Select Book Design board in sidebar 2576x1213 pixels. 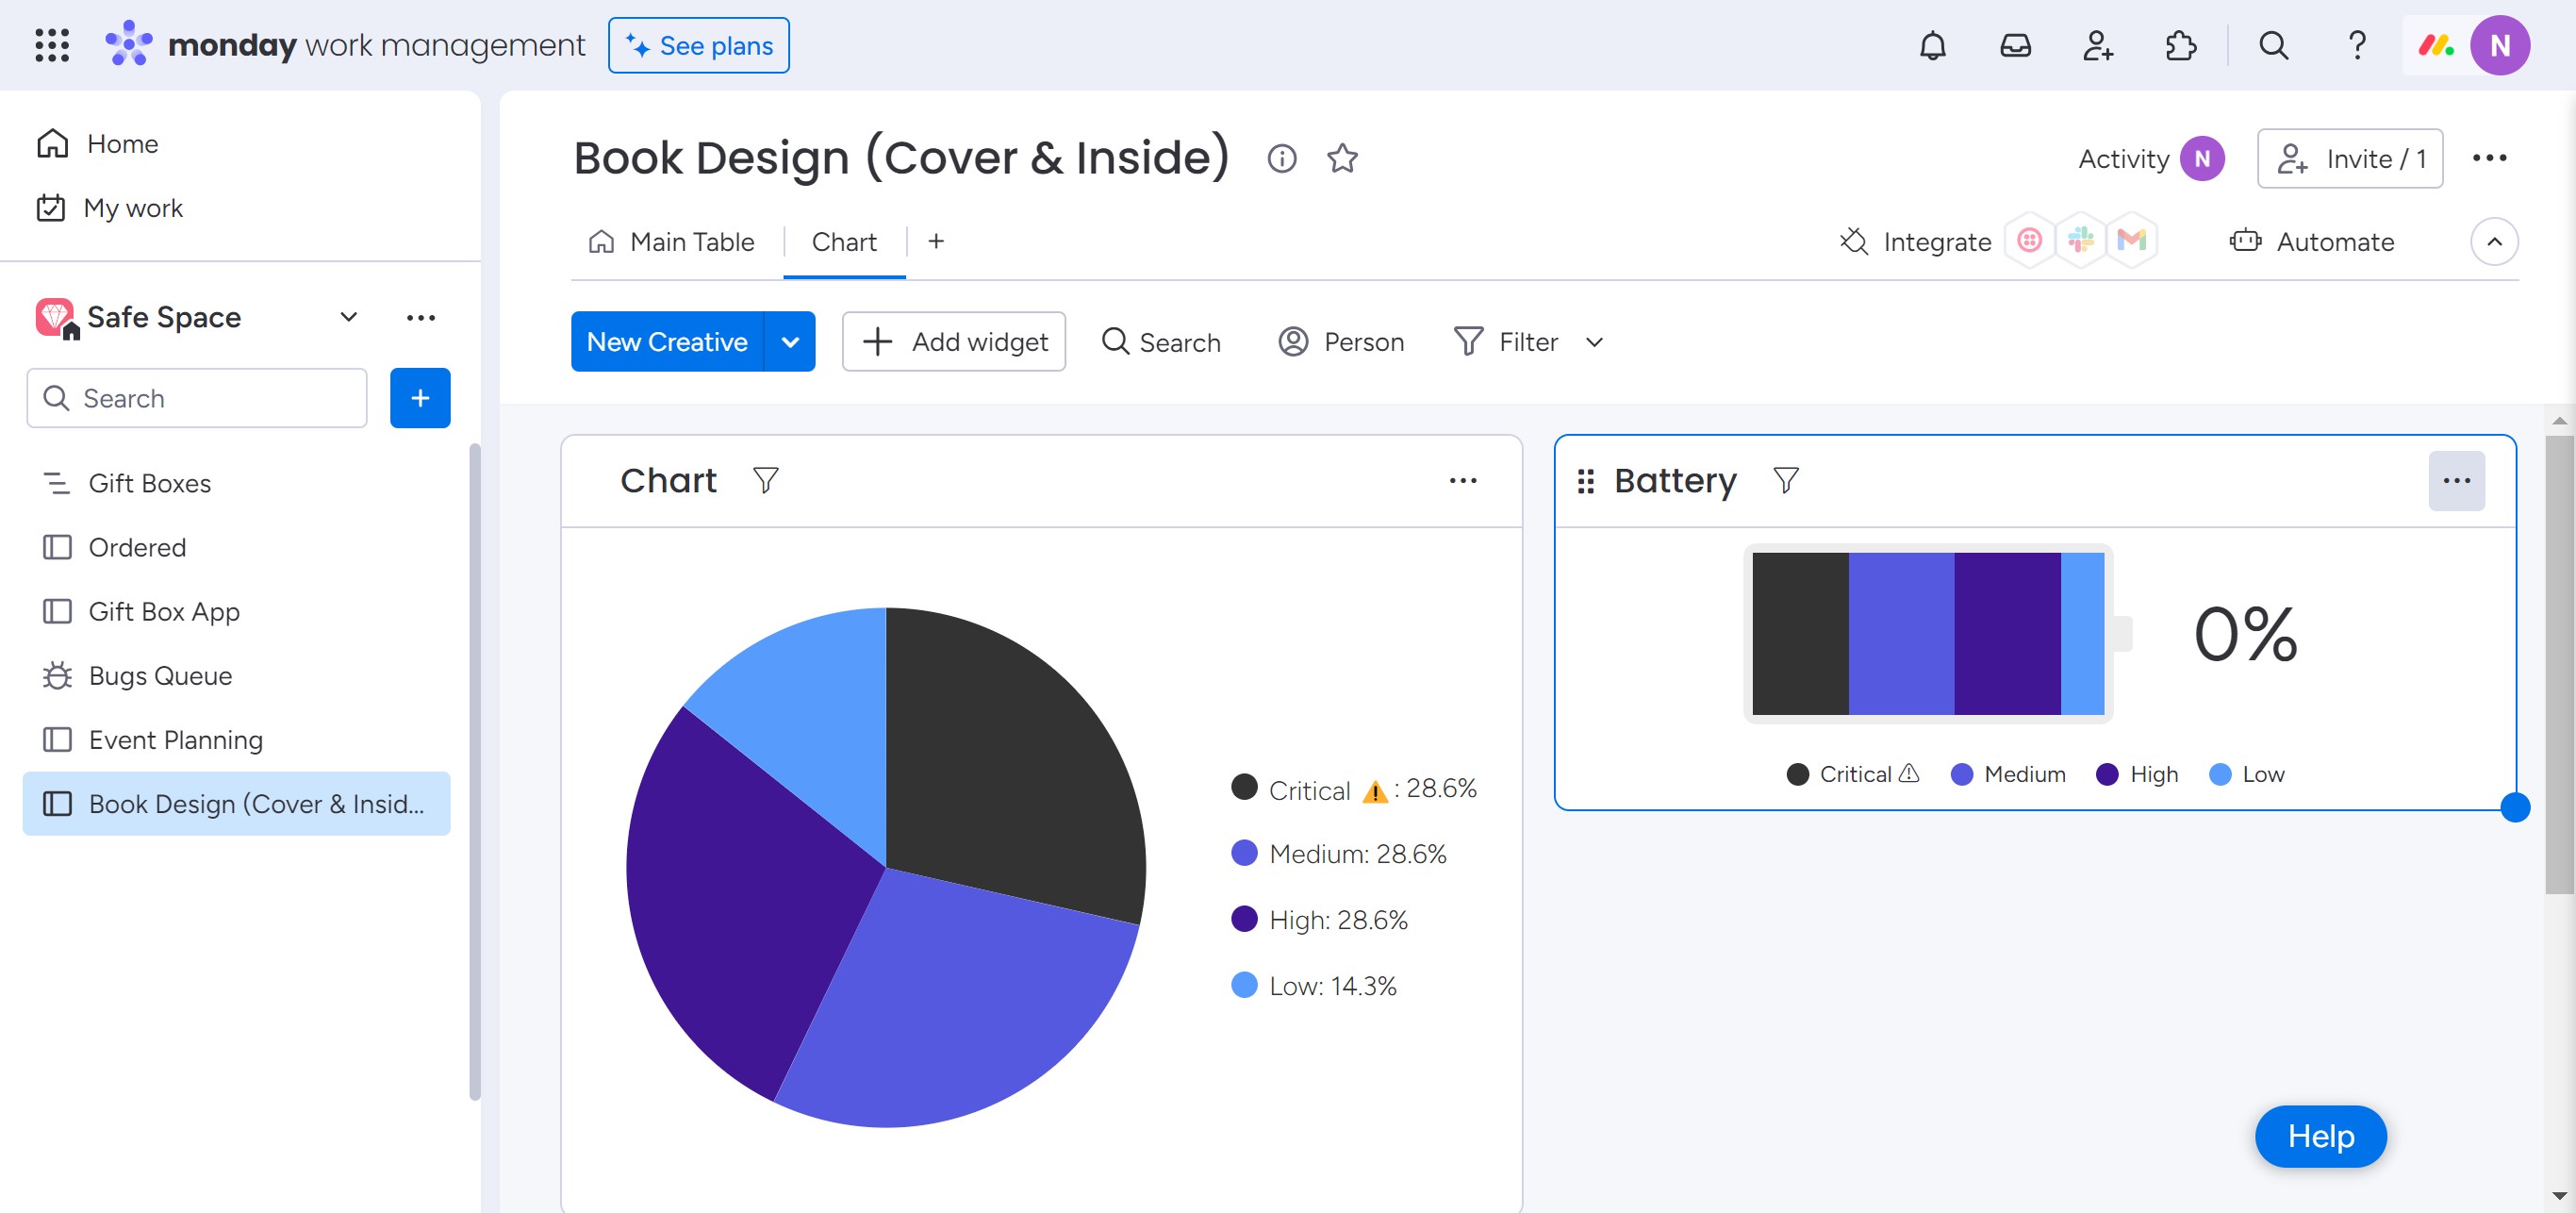click(236, 803)
